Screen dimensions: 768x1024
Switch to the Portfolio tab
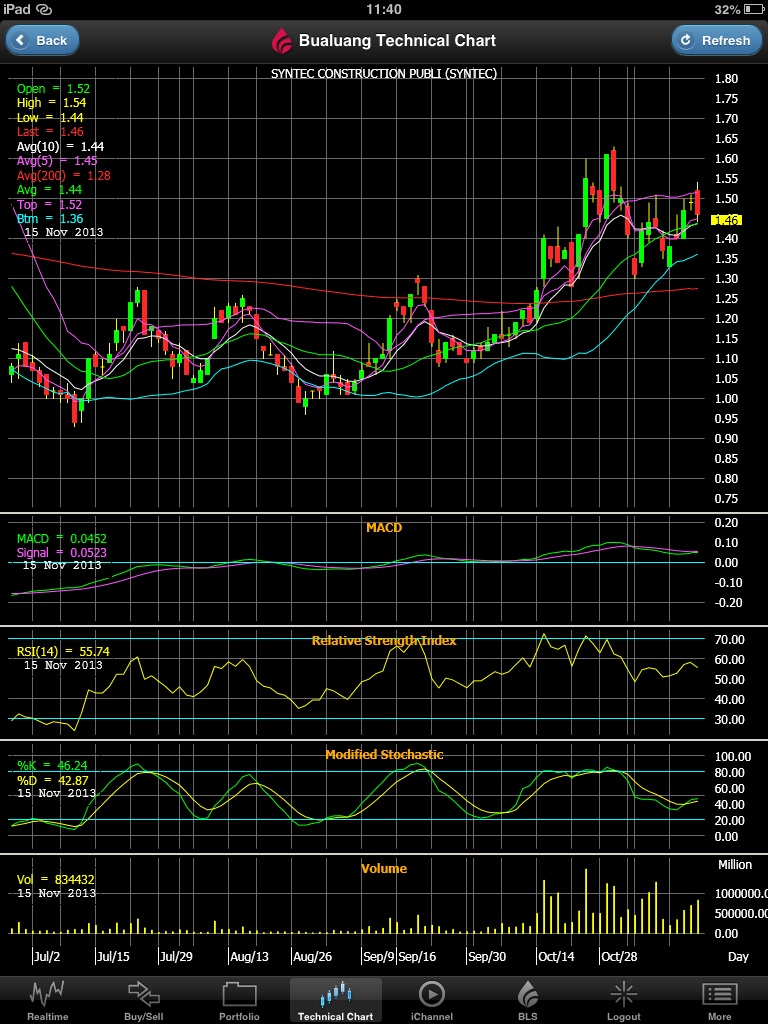pos(239,1000)
